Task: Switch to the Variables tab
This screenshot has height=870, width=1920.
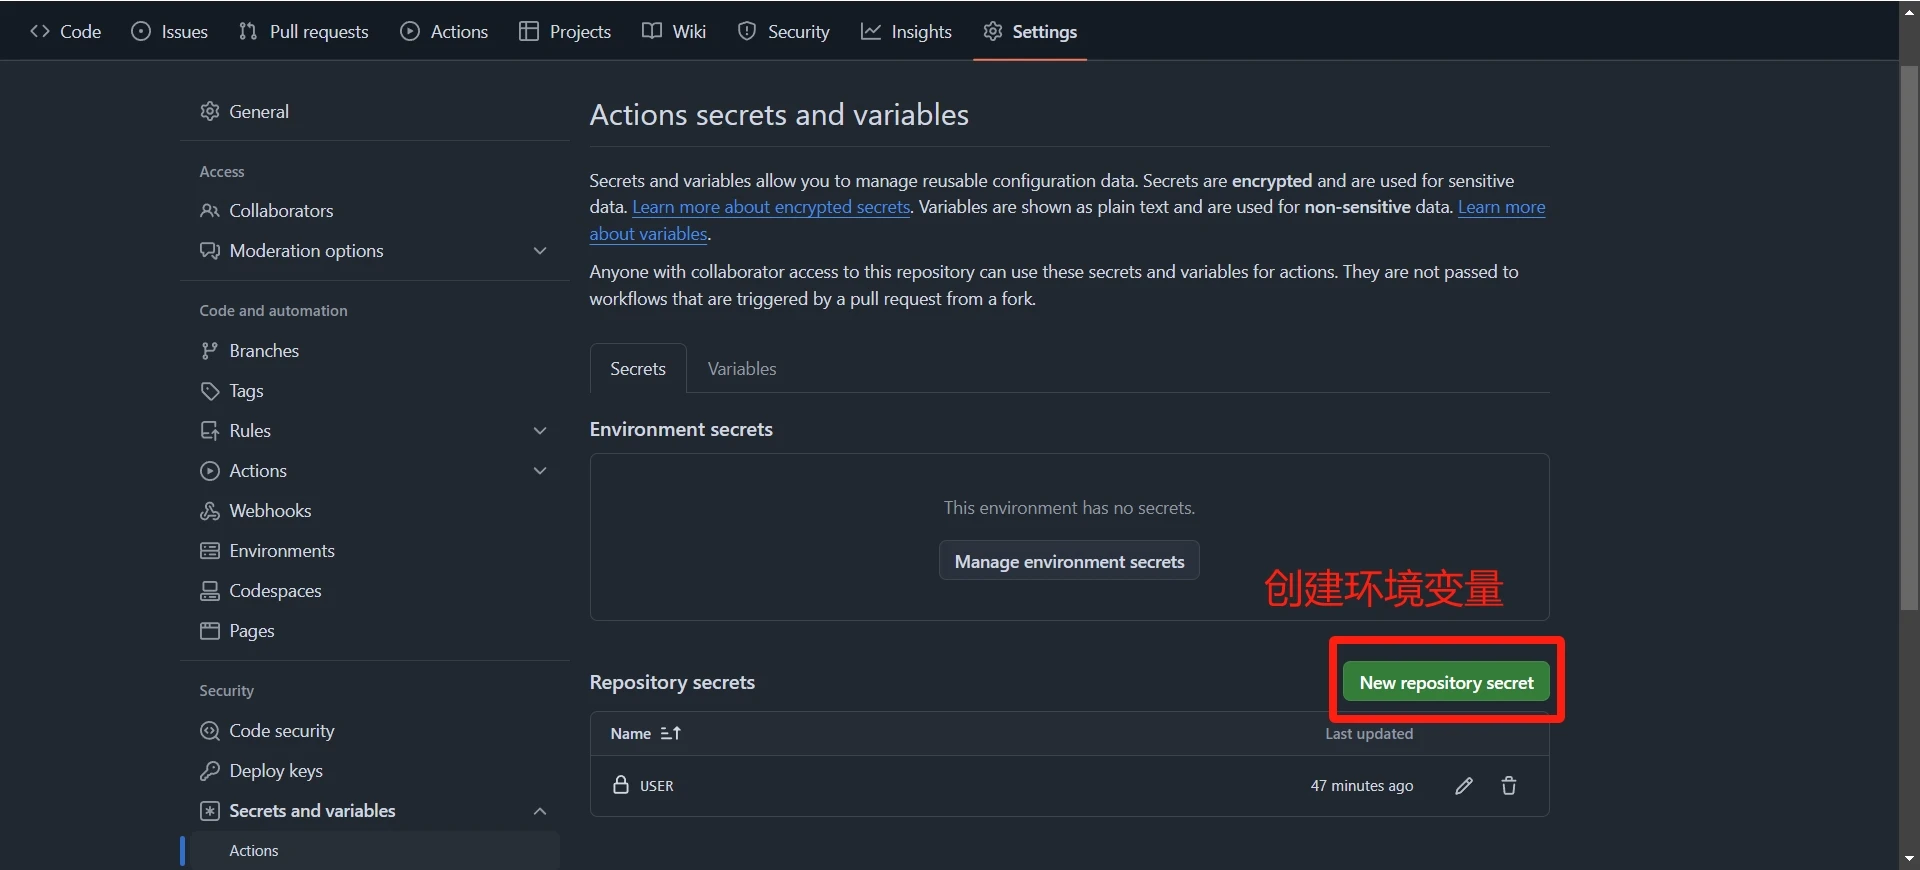Action: [x=742, y=368]
